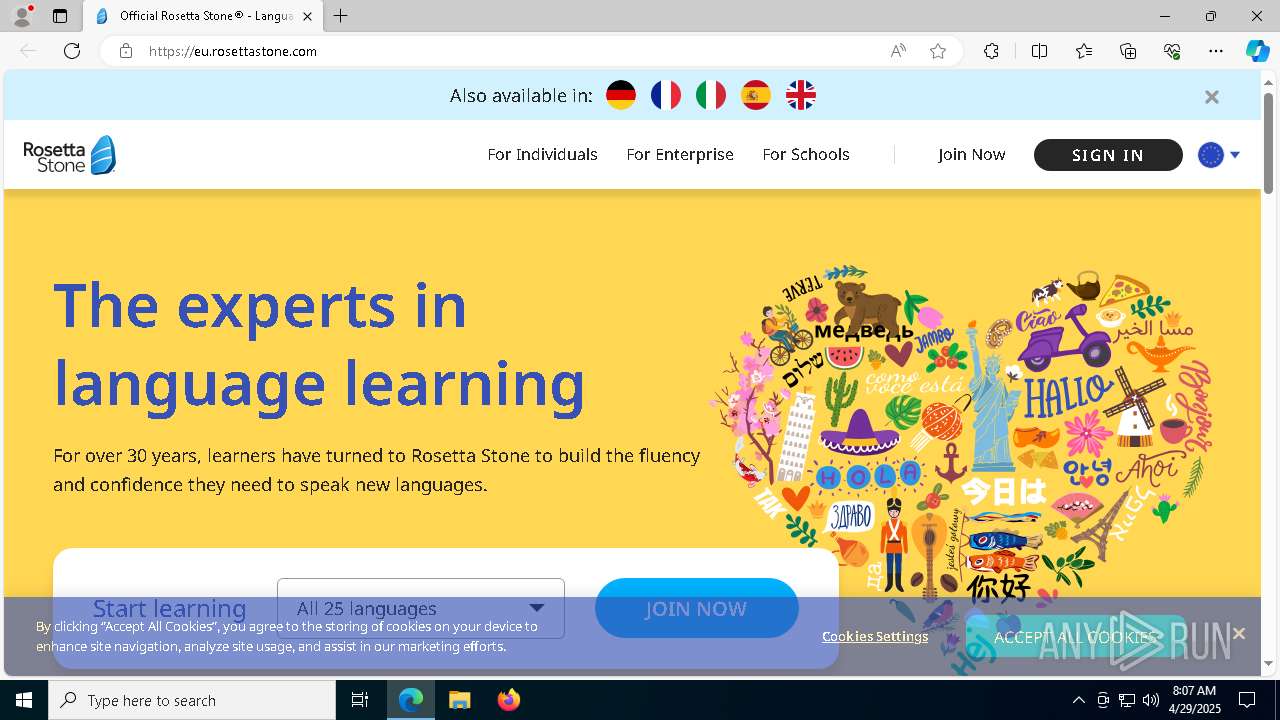Open Collections icon

(1128, 51)
